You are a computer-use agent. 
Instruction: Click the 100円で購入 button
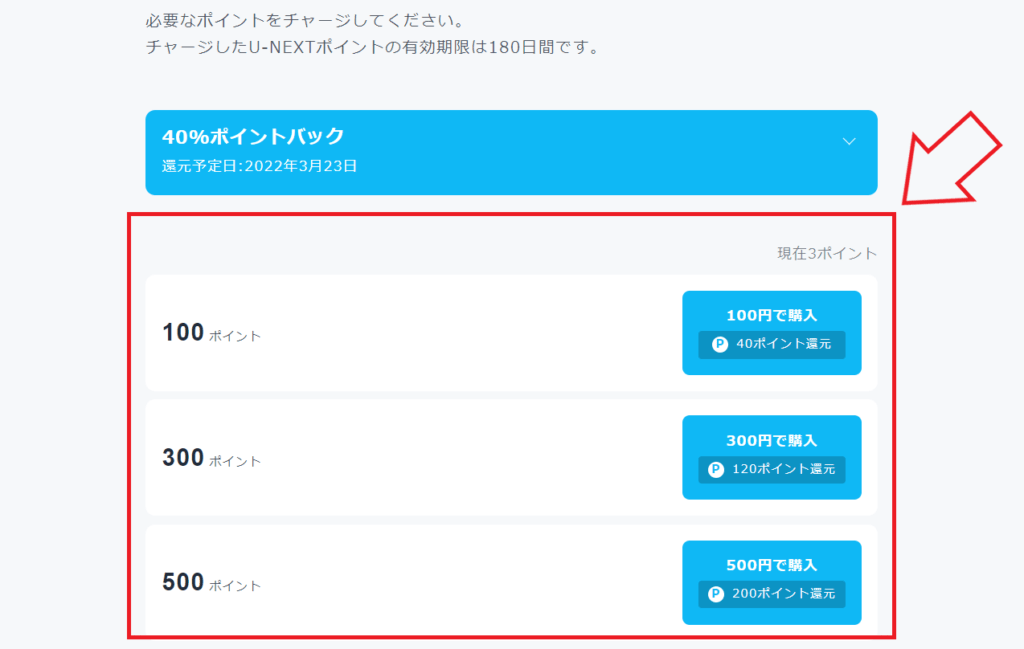(771, 332)
